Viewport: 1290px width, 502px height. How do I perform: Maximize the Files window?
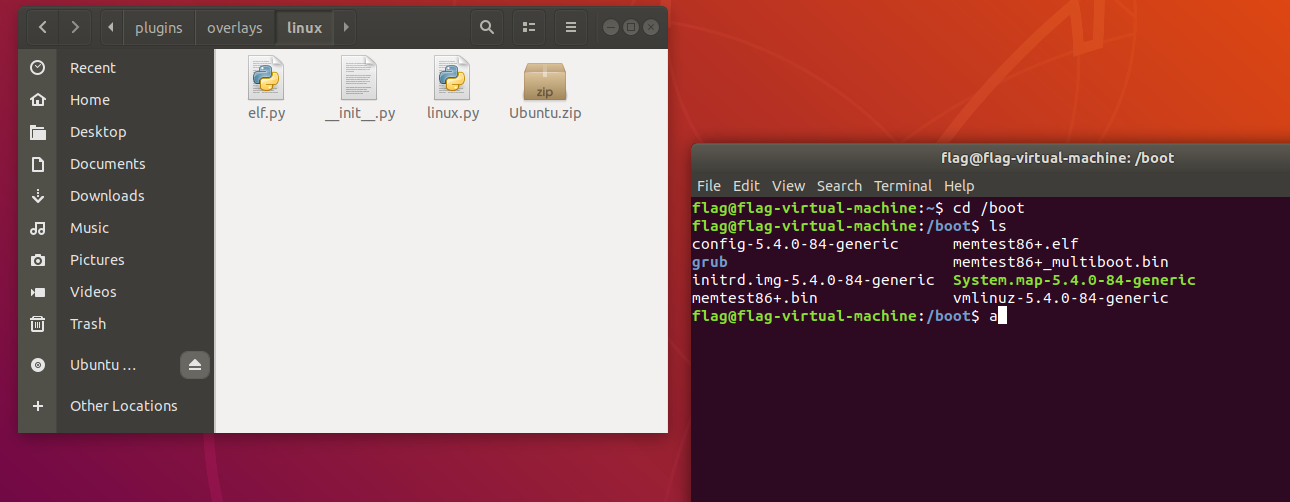click(630, 28)
